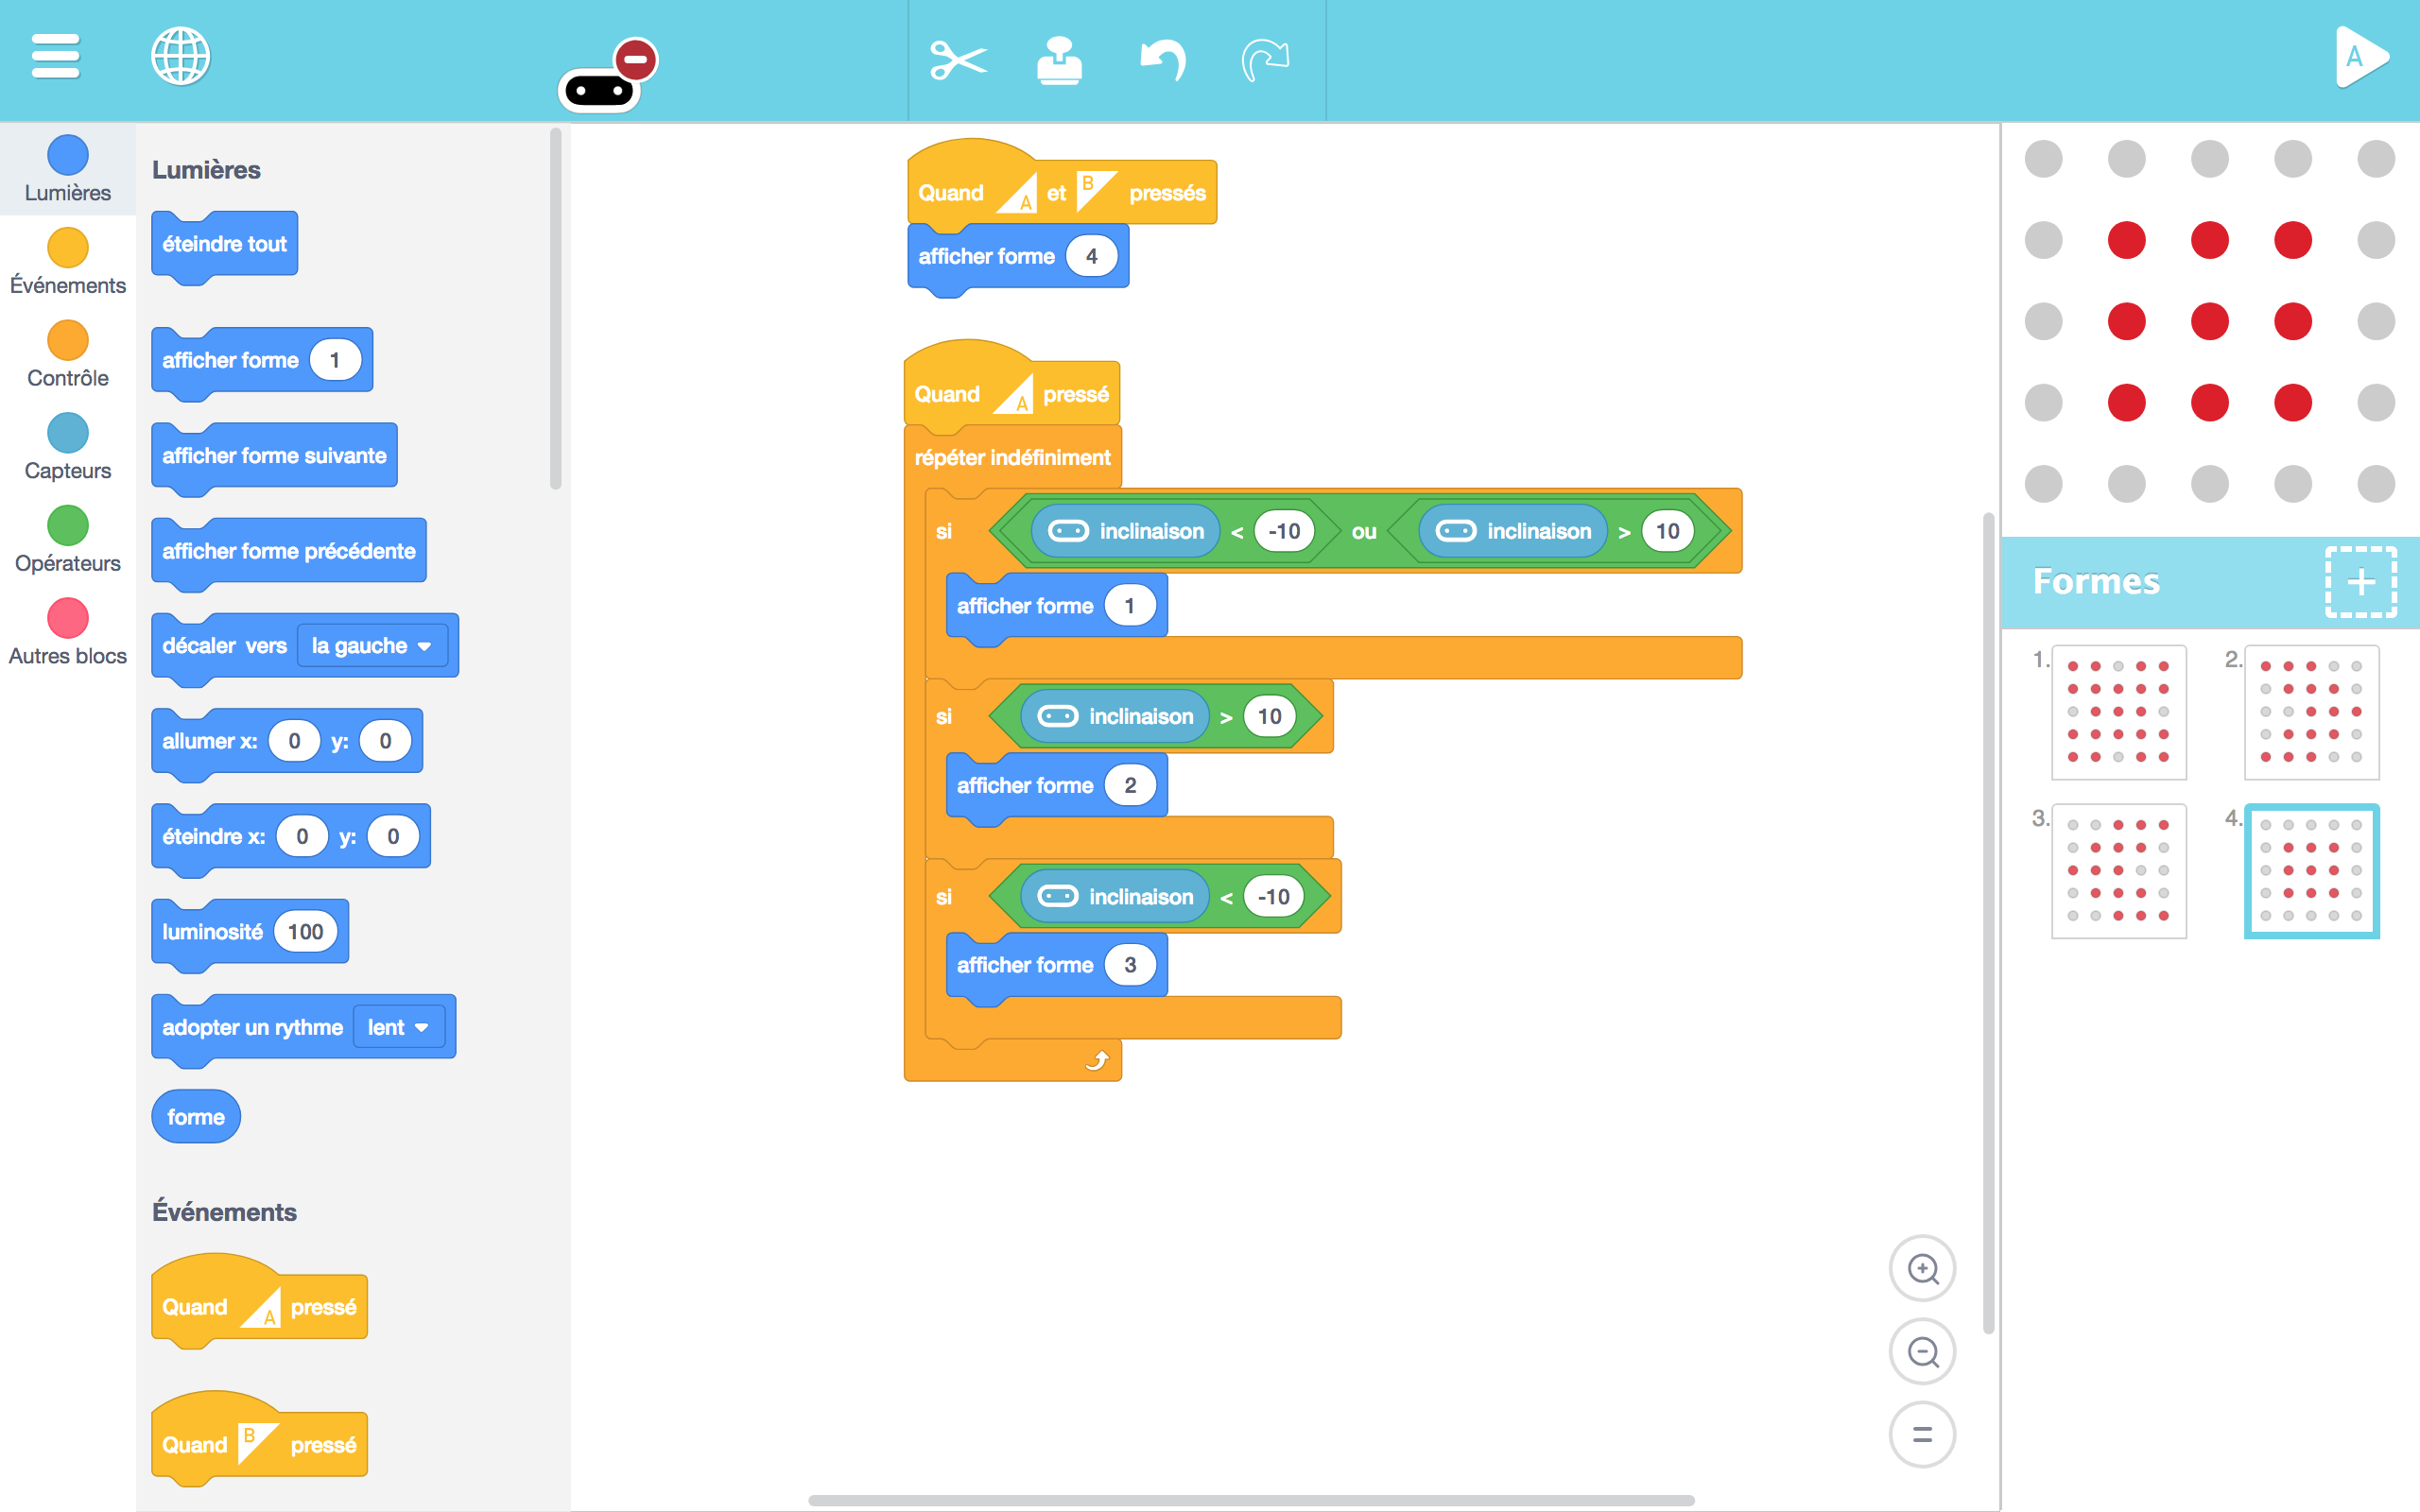Click the scissors cut icon
The height and width of the screenshot is (1512, 2420).
957,60
